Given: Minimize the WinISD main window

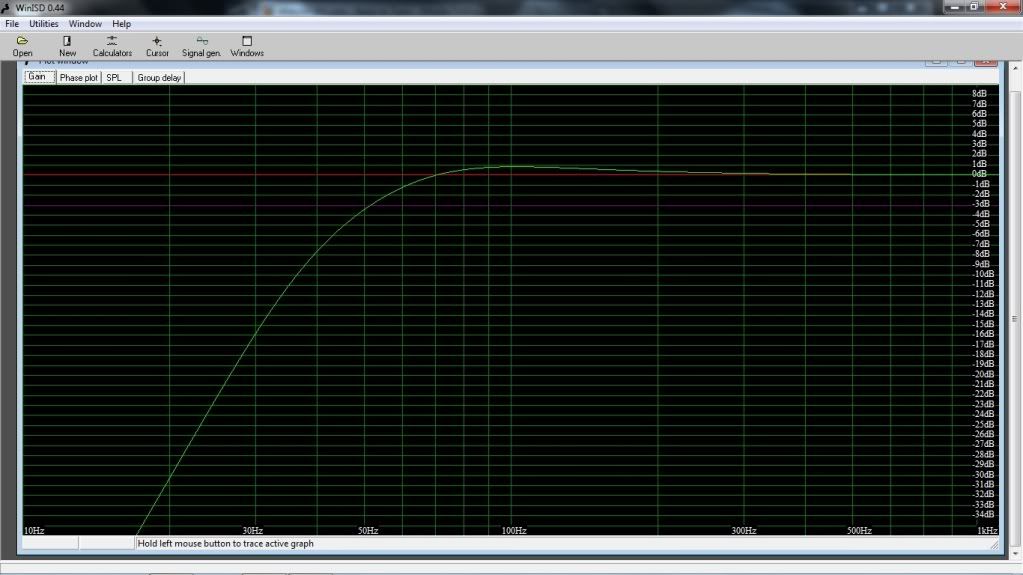Looking at the screenshot, I should (954, 7).
